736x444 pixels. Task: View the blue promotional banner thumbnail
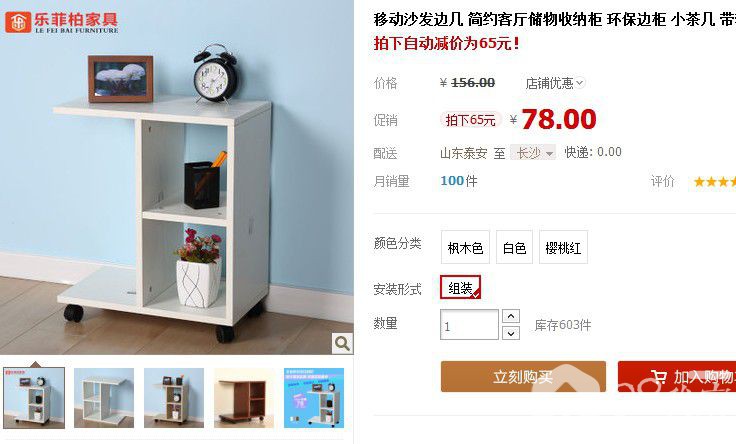tap(314, 398)
